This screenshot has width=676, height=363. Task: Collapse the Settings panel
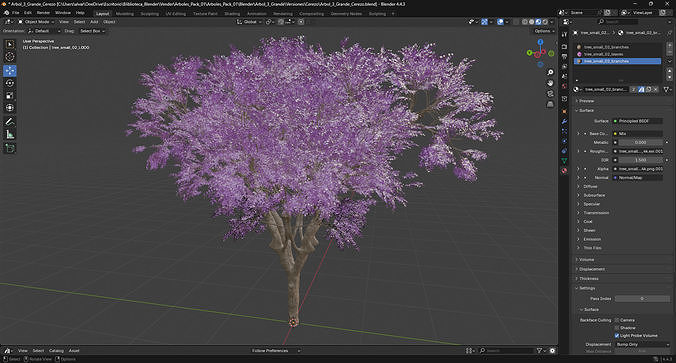(x=587, y=288)
